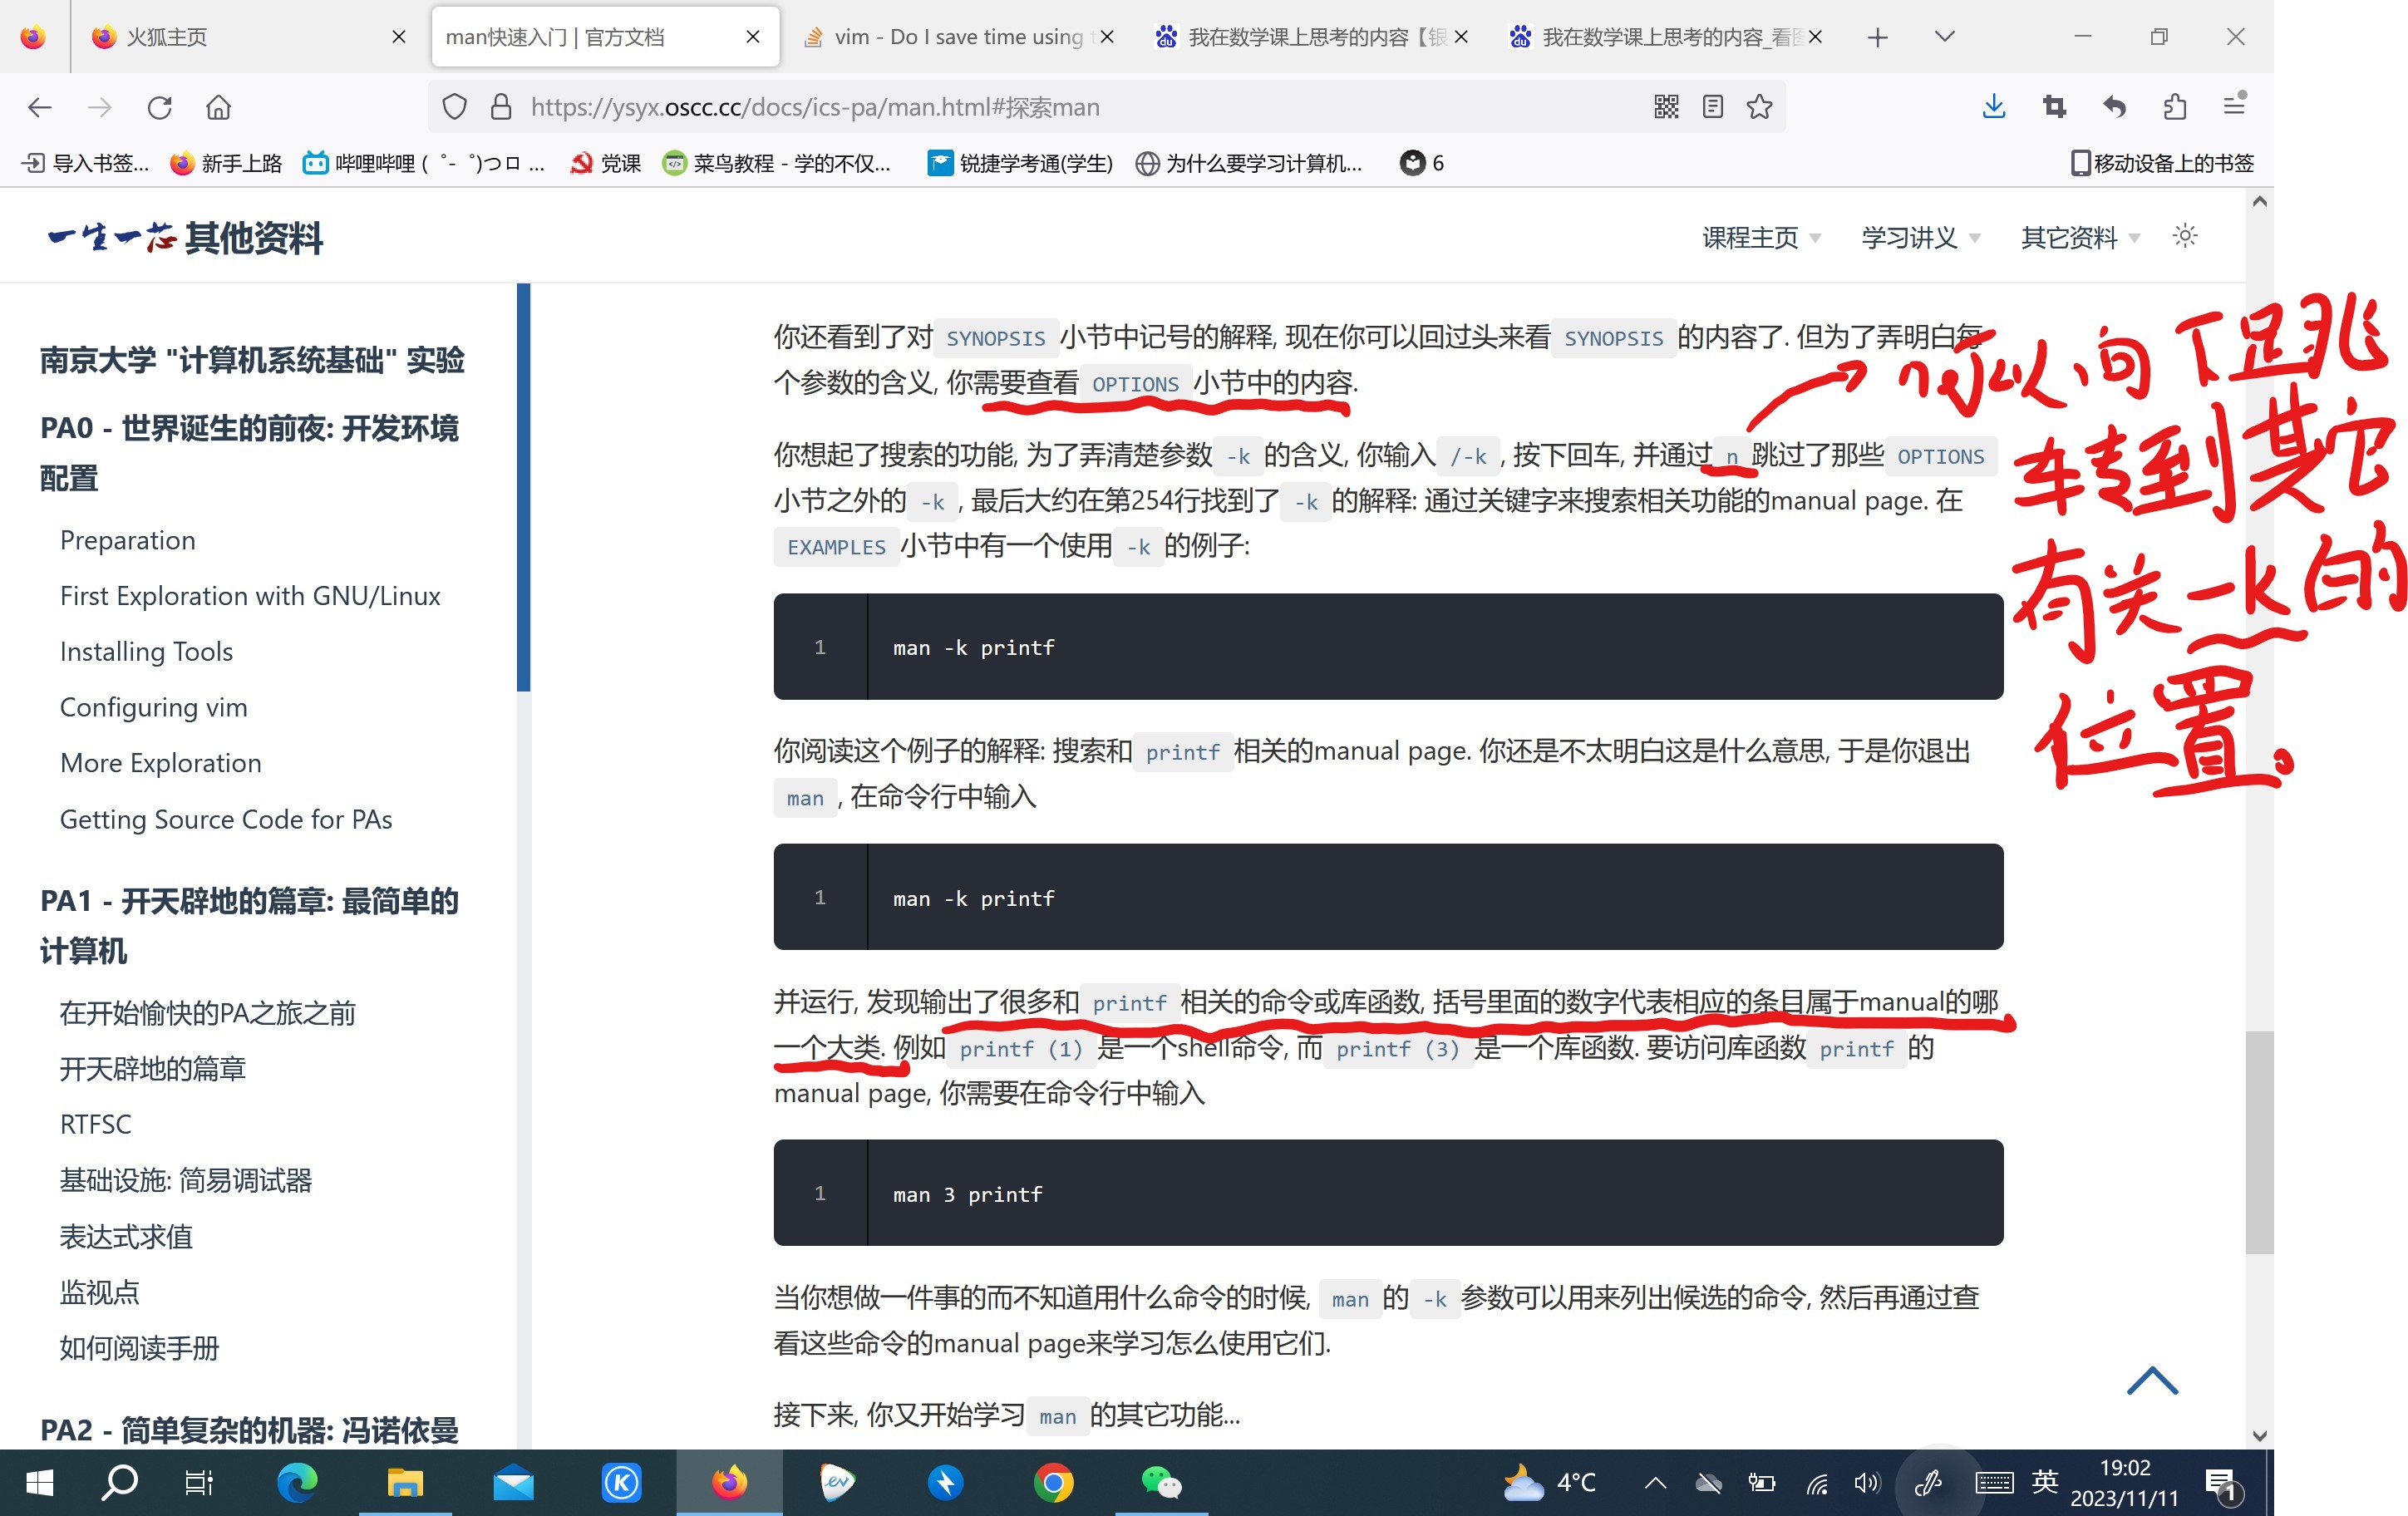Toggle the site light/dark theme
The height and width of the screenshot is (1516, 2408).
[x=2185, y=237]
